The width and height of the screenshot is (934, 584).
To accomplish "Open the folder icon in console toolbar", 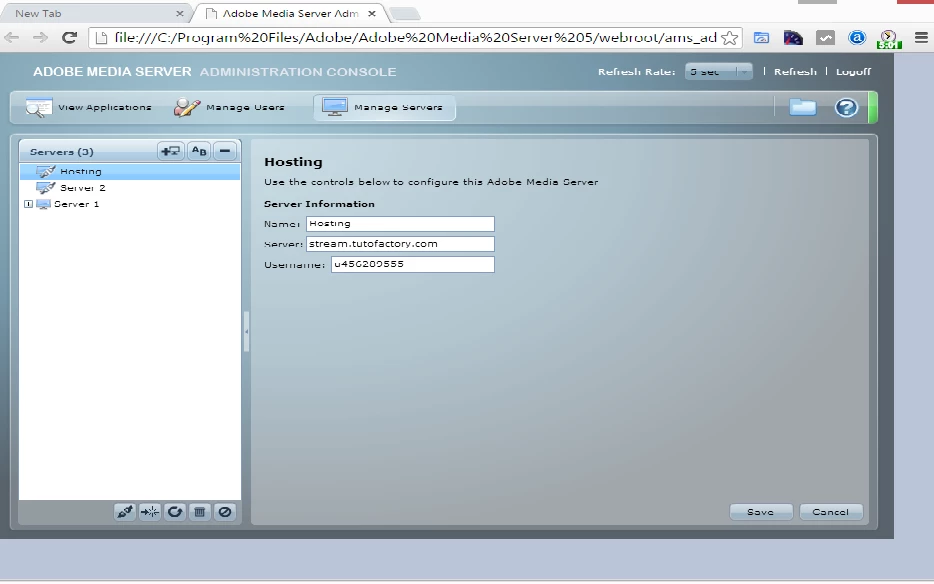I will pos(802,107).
